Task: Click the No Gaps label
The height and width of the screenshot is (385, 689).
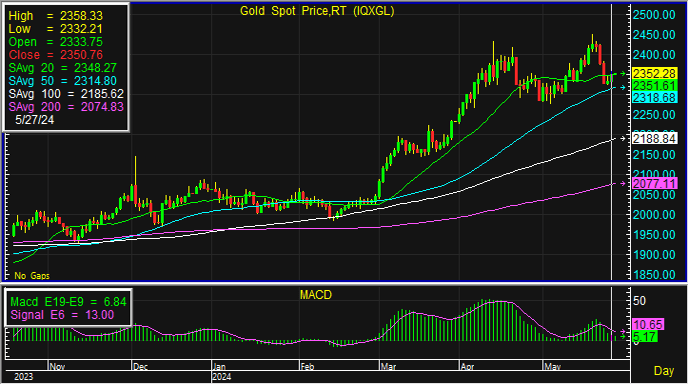Action: tap(32, 276)
